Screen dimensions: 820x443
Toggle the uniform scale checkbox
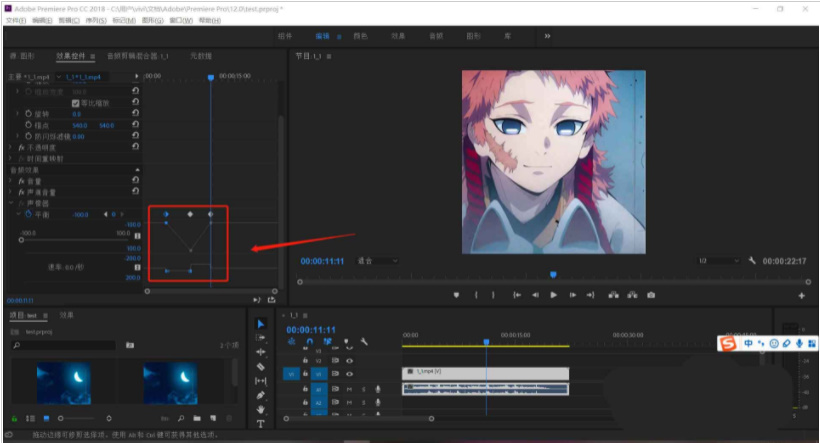point(75,103)
